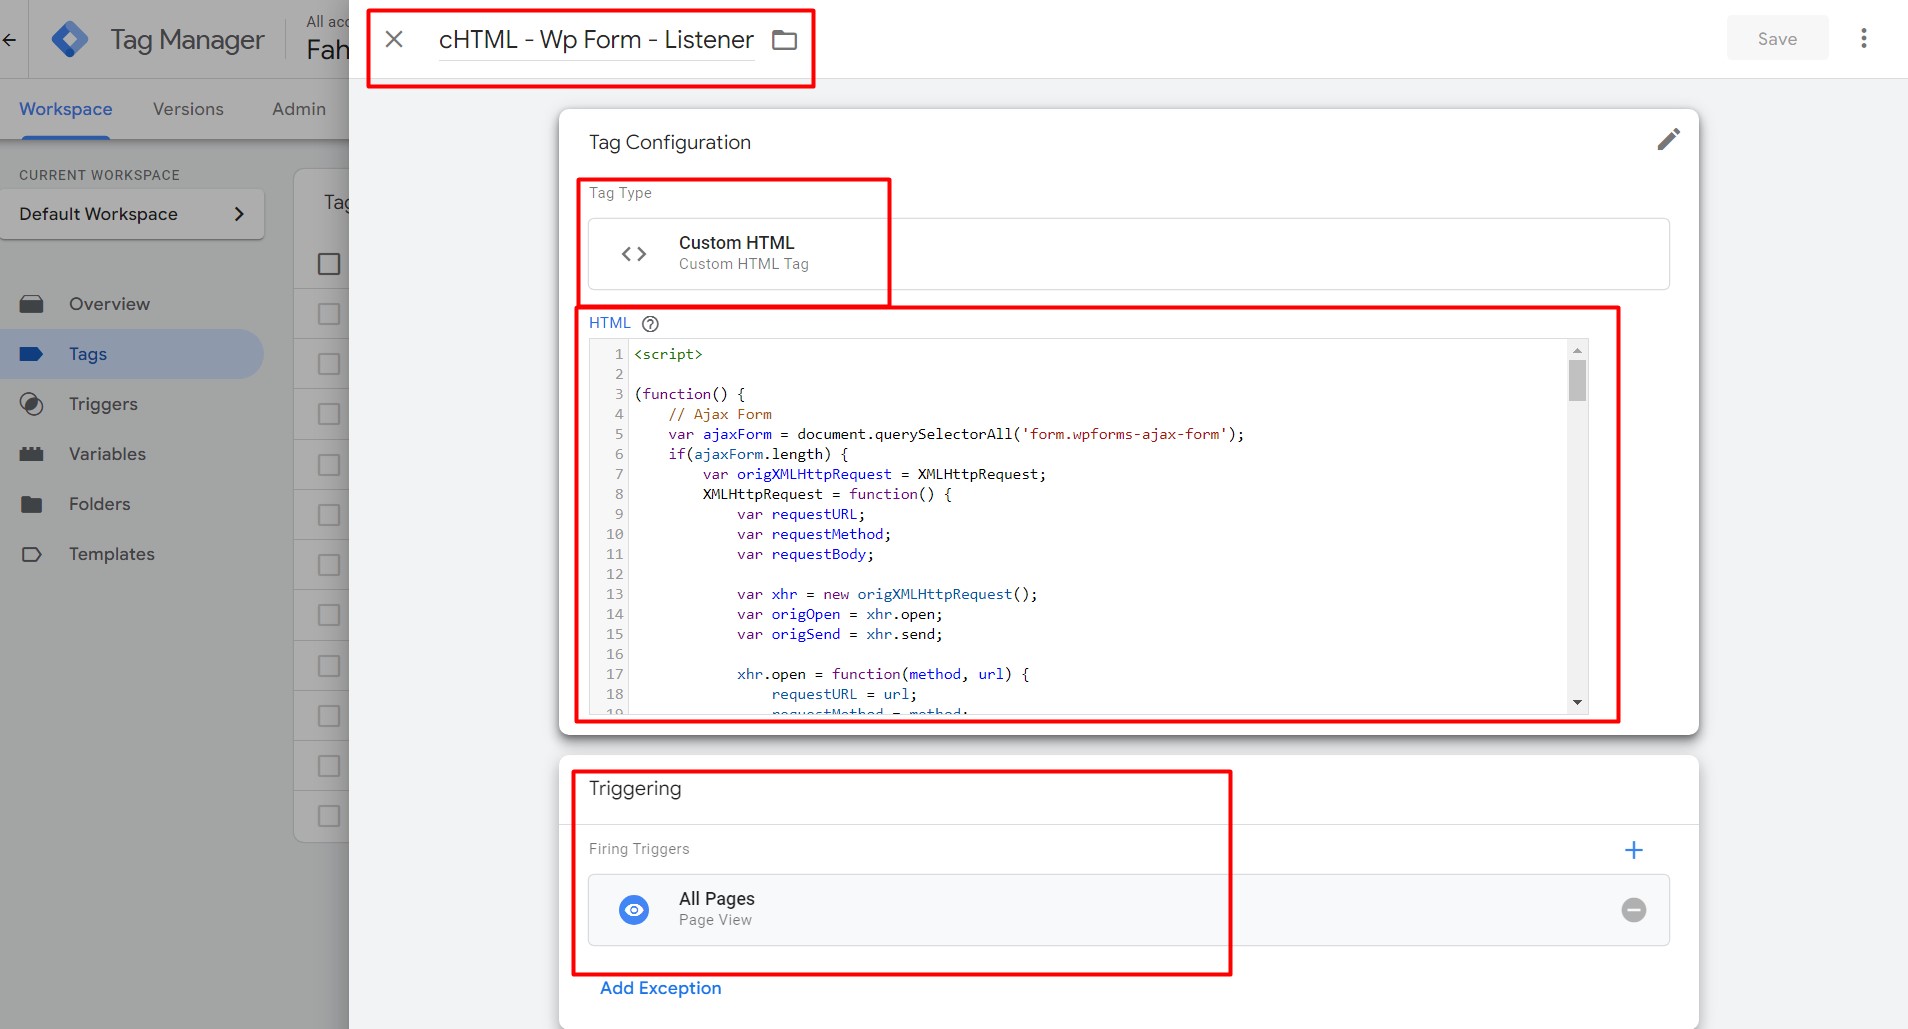The height and width of the screenshot is (1029, 1908).
Task: Click the Tag Configuration heading
Action: [x=670, y=142]
